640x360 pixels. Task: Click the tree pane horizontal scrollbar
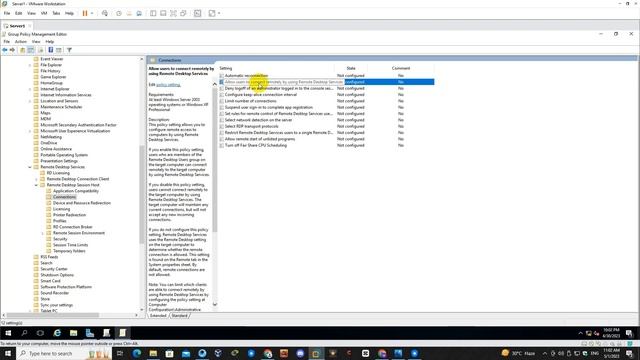coord(53,315)
